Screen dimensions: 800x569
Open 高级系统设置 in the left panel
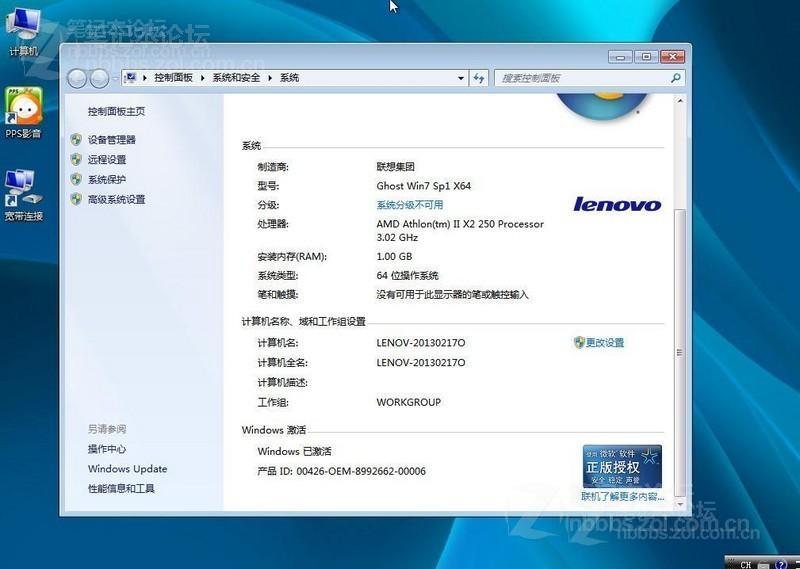click(x=116, y=199)
